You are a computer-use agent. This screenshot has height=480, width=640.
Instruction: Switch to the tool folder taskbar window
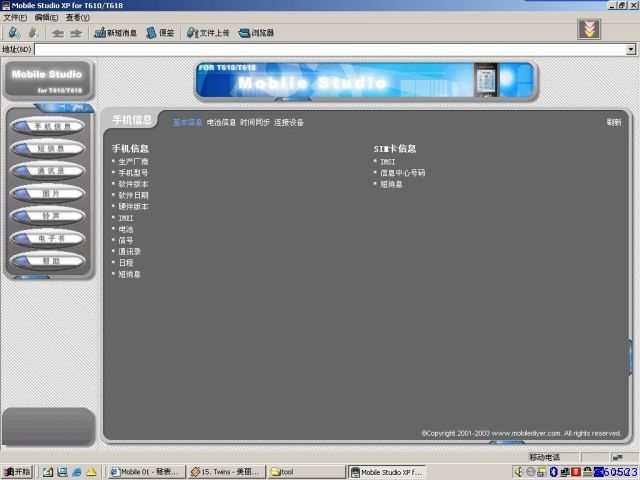pyautogui.click(x=307, y=472)
